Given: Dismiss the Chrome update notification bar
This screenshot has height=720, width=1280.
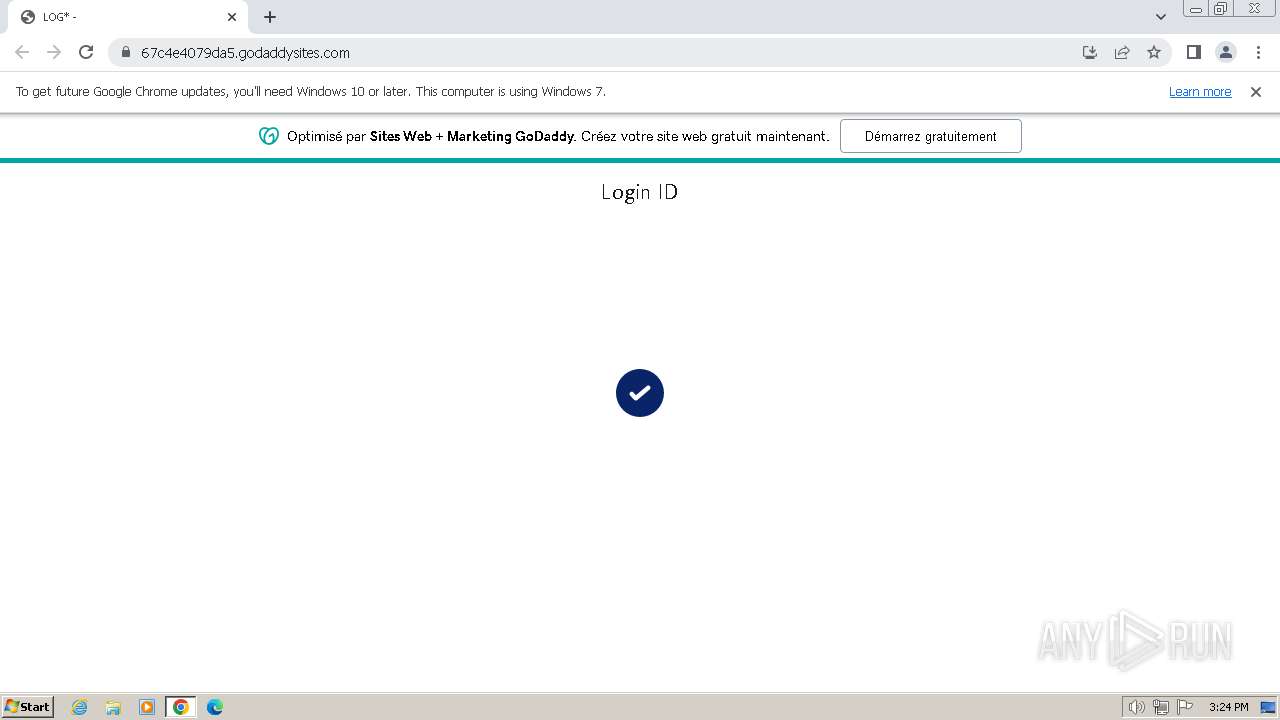Looking at the screenshot, I should coord(1256,91).
